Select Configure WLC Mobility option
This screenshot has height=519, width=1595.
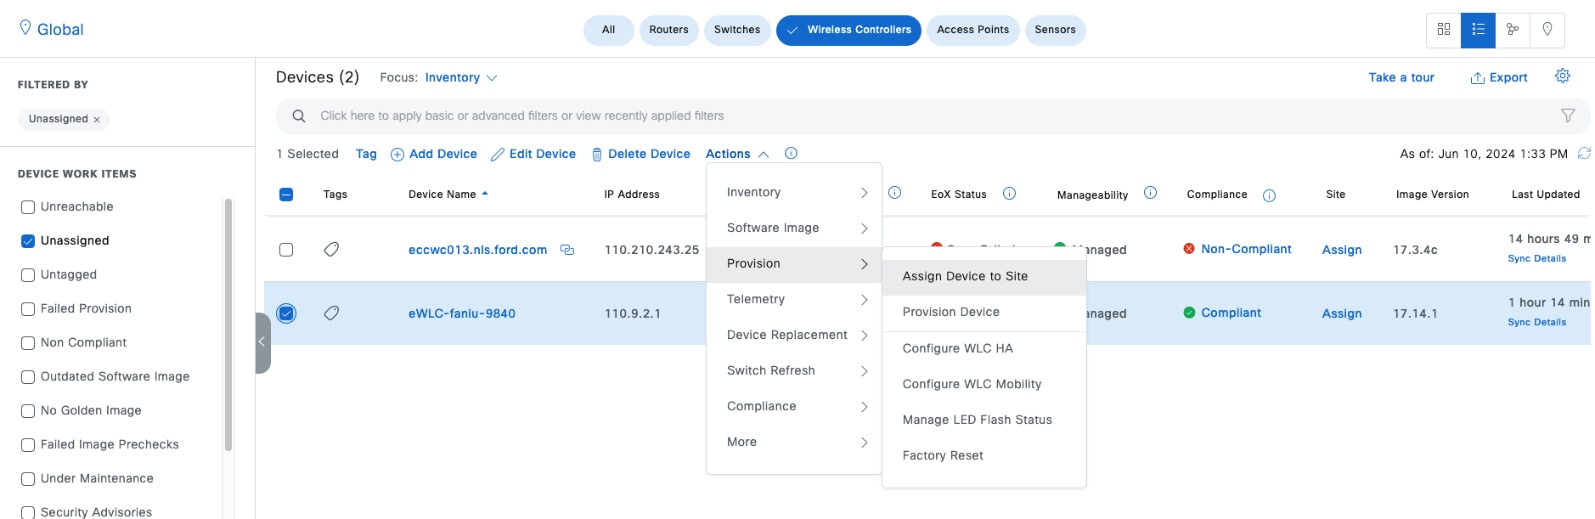click(971, 384)
